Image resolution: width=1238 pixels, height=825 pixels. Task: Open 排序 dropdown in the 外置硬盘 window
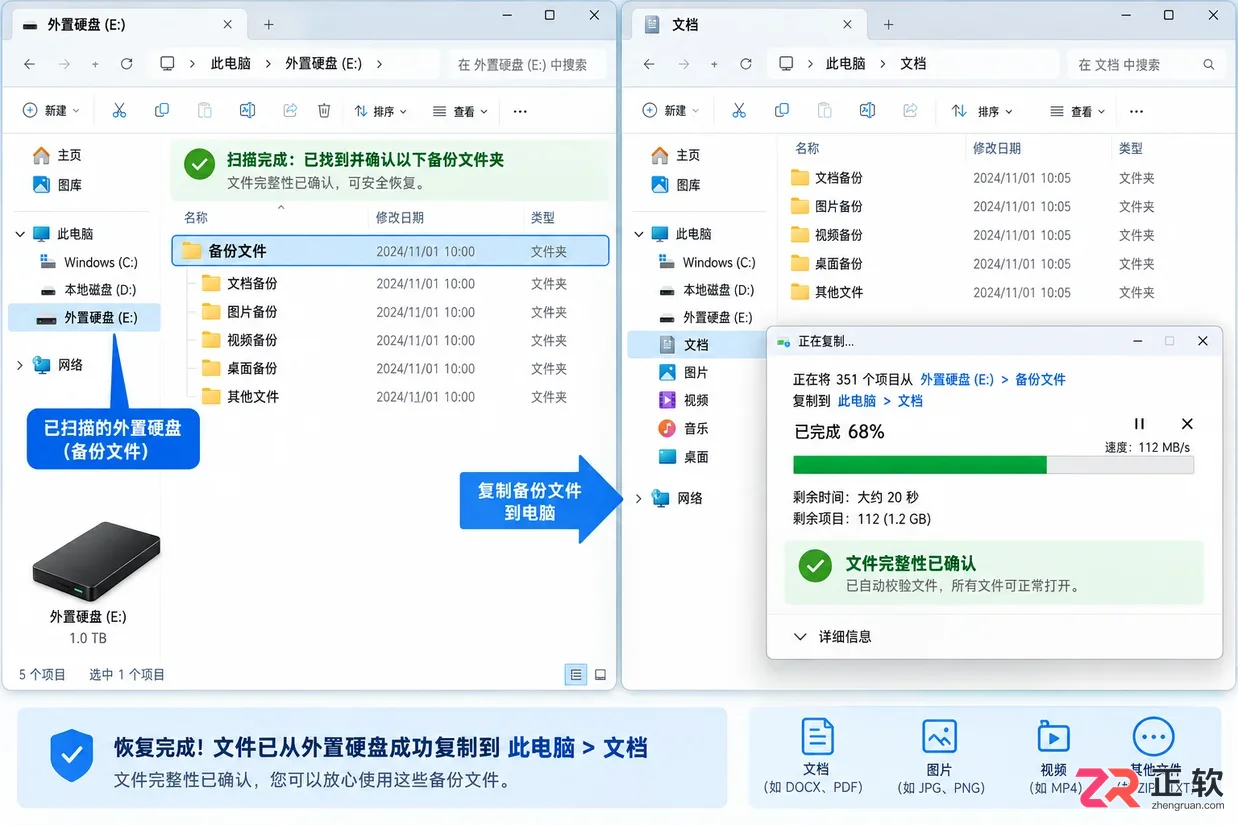[381, 111]
